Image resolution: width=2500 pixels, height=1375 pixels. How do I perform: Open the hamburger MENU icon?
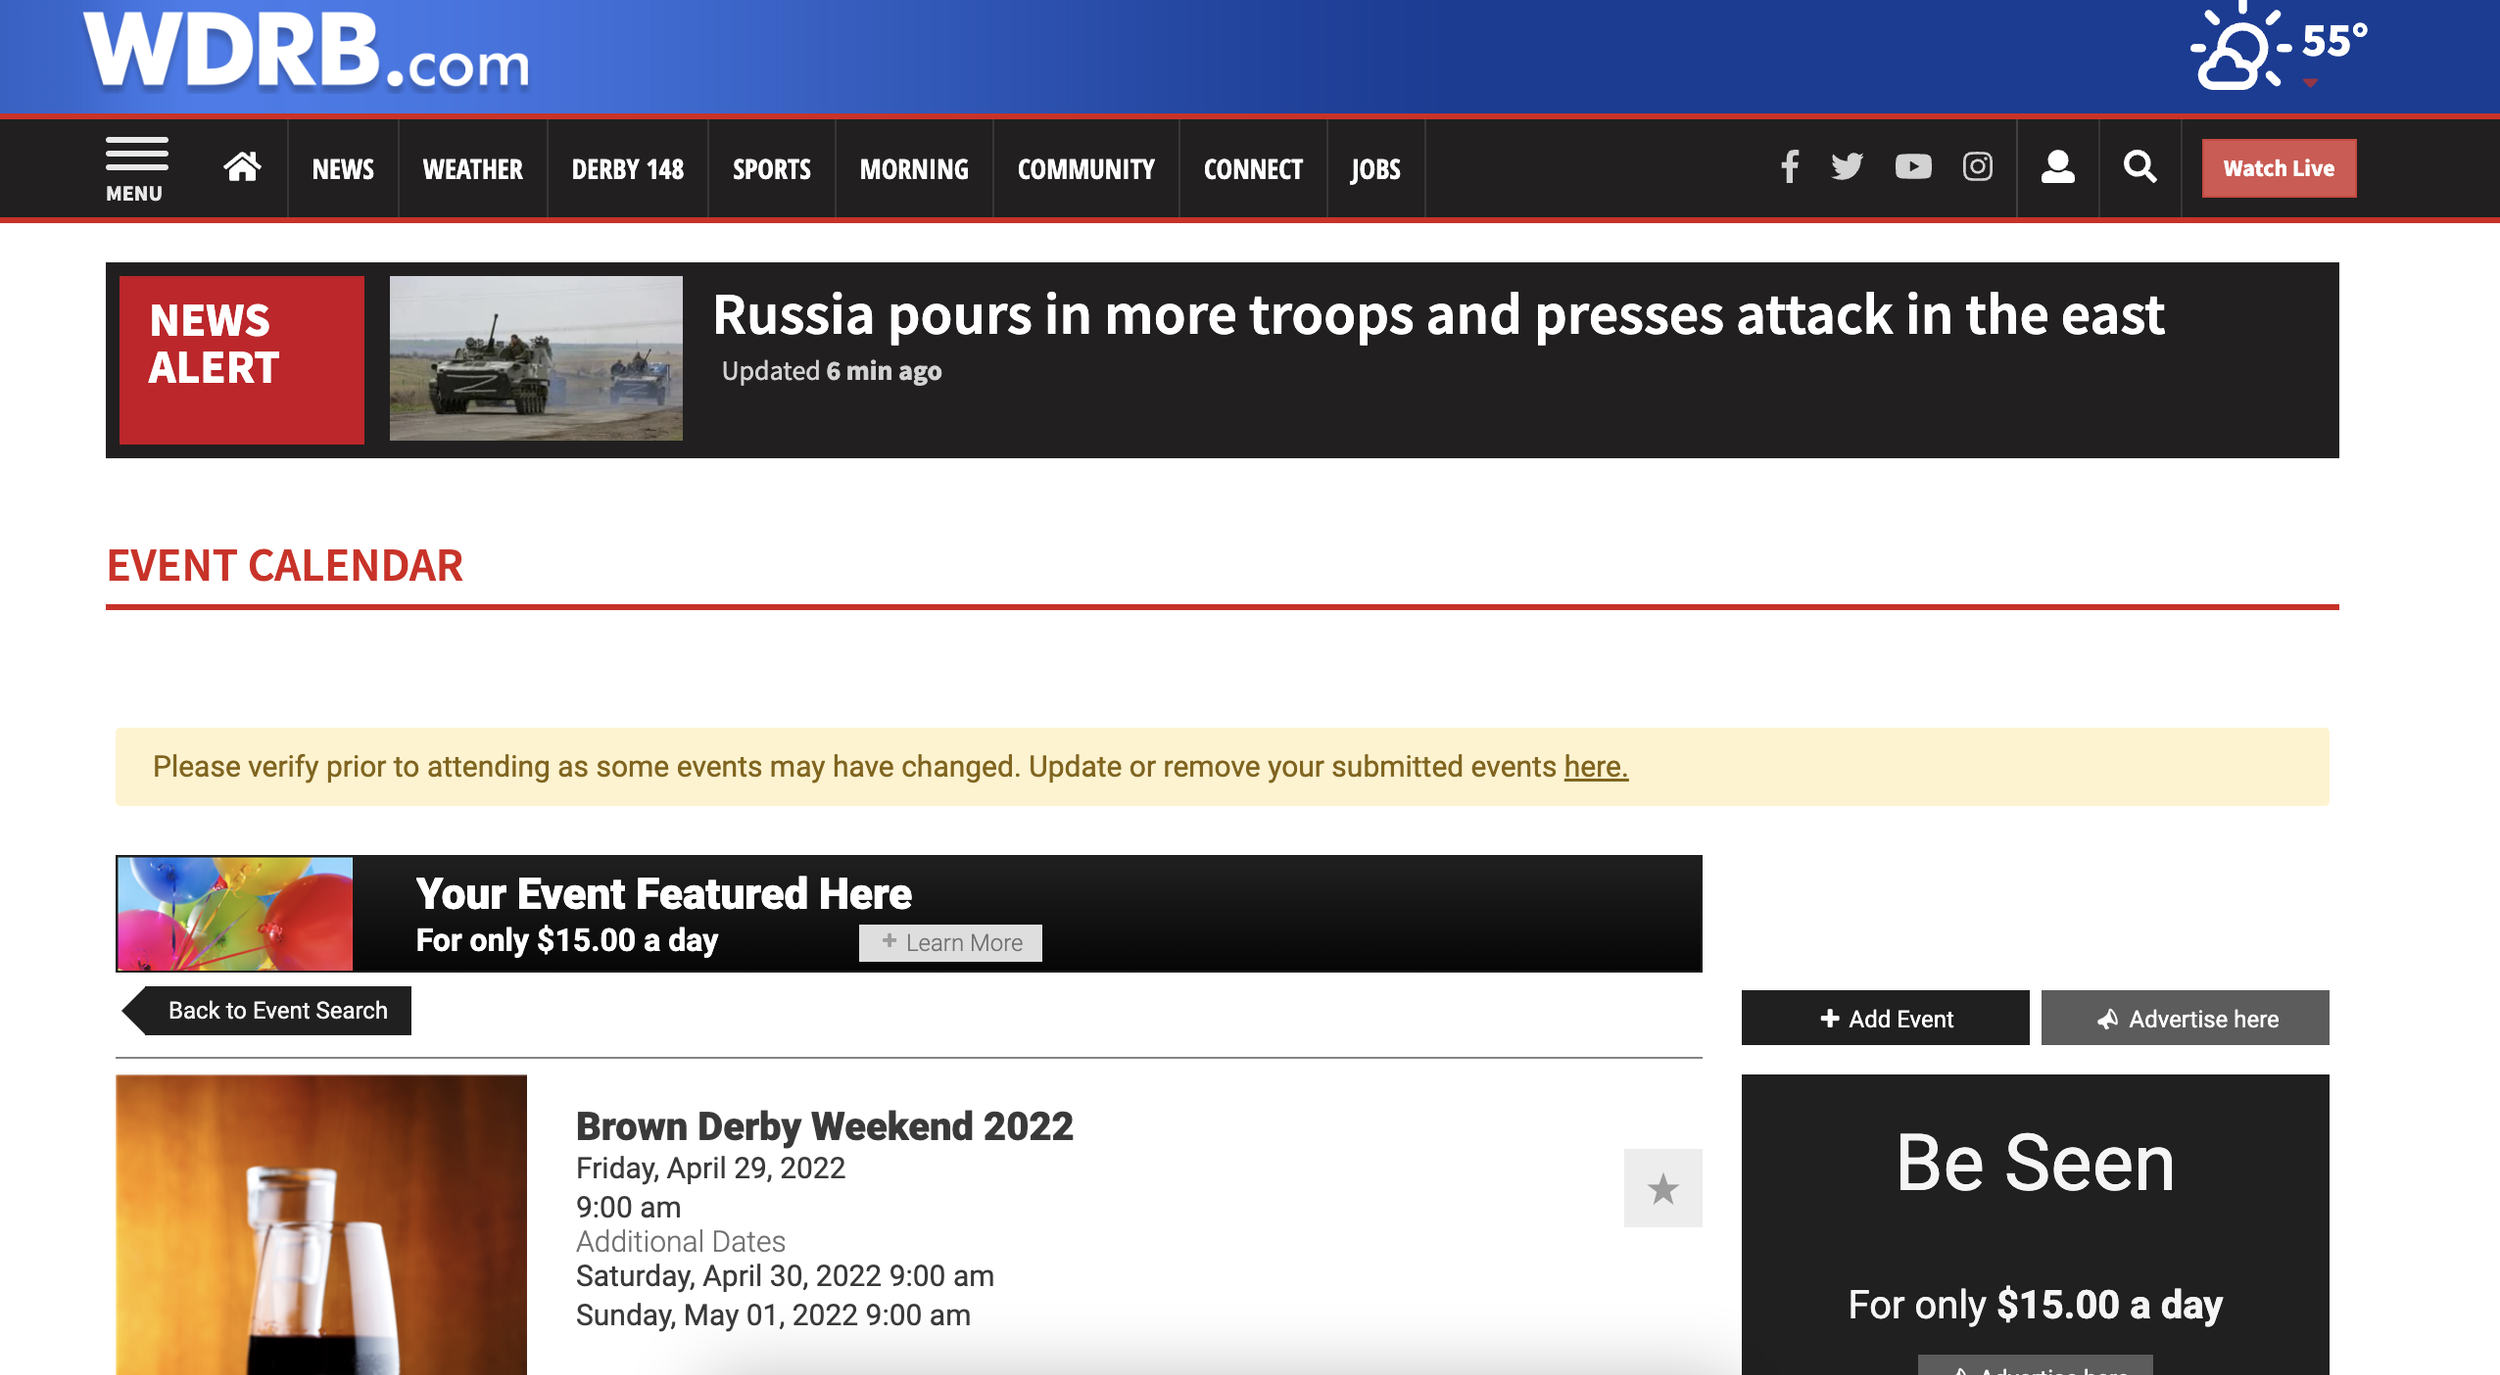tap(136, 169)
